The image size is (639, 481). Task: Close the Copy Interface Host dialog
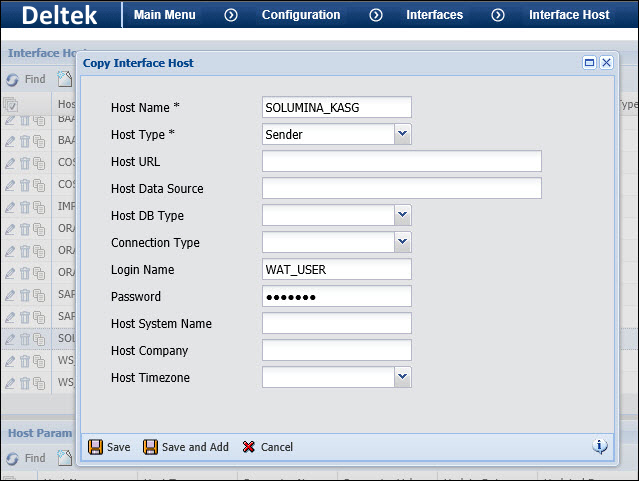[x=606, y=62]
